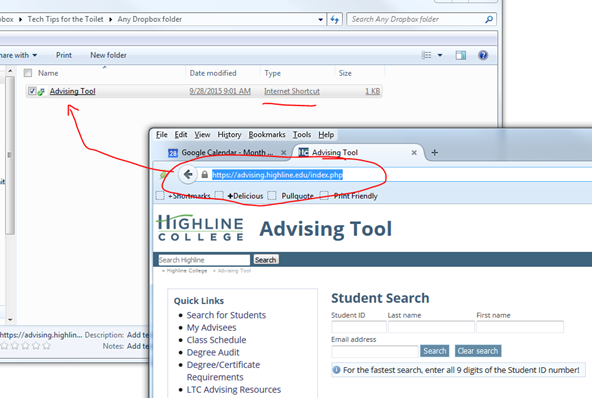This screenshot has height=398, width=592.
Task: Open the Bookmarks menu in the browser
Action: [267, 135]
